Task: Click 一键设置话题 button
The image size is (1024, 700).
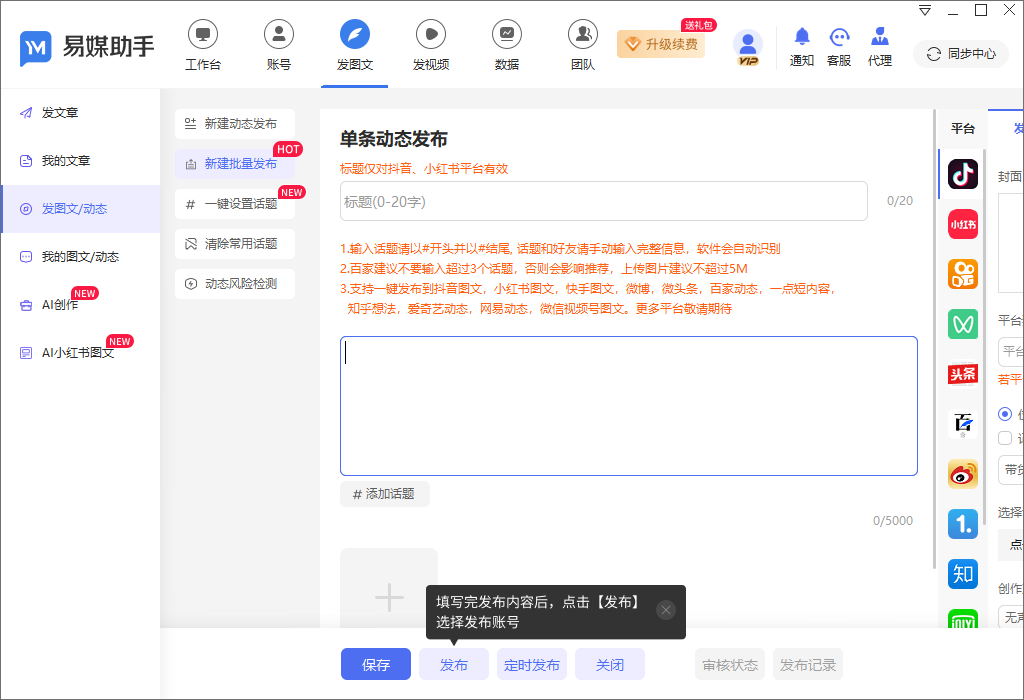Action: (234, 204)
